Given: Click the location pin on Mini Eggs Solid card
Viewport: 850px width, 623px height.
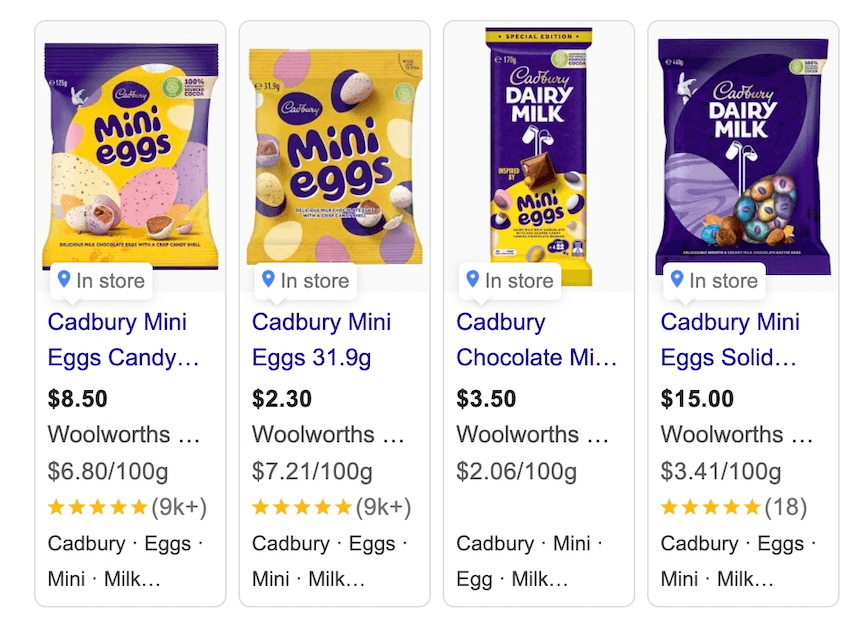Looking at the screenshot, I should tap(676, 281).
